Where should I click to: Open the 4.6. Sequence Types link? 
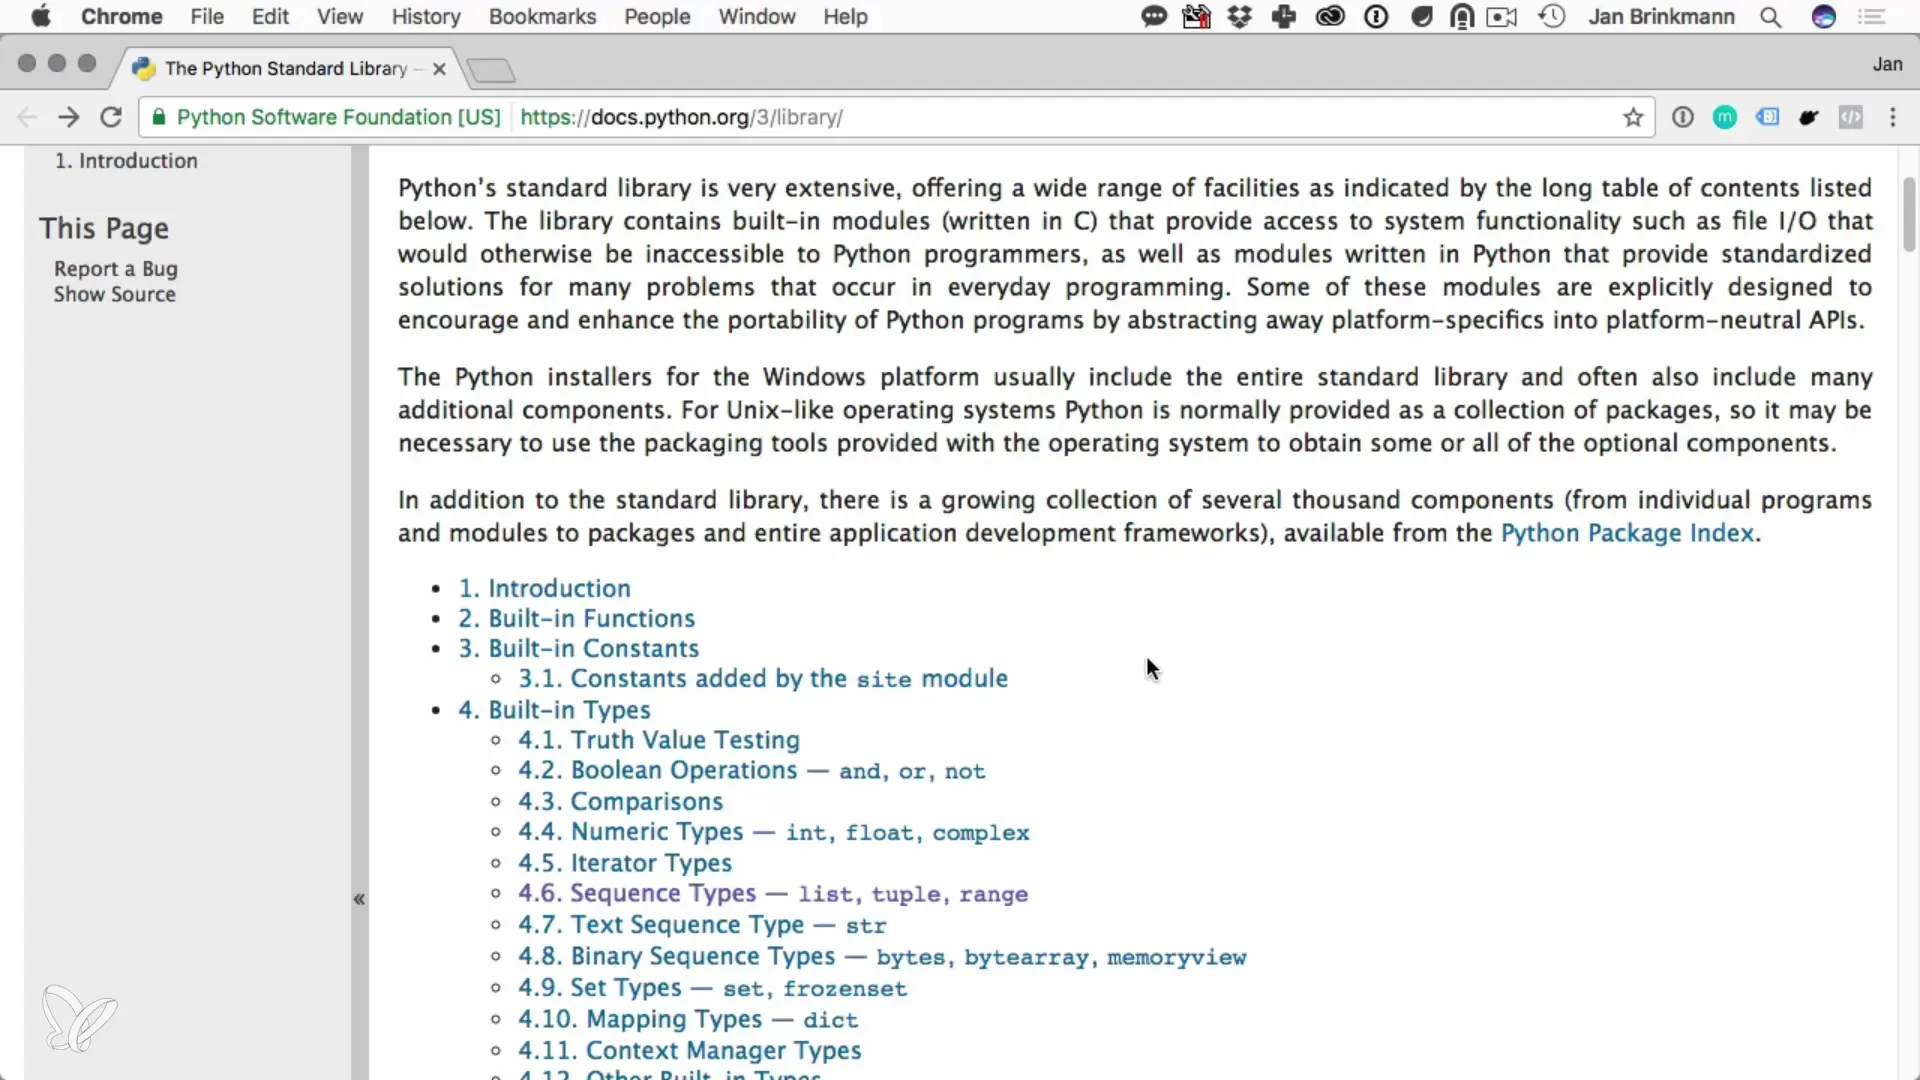[637, 893]
